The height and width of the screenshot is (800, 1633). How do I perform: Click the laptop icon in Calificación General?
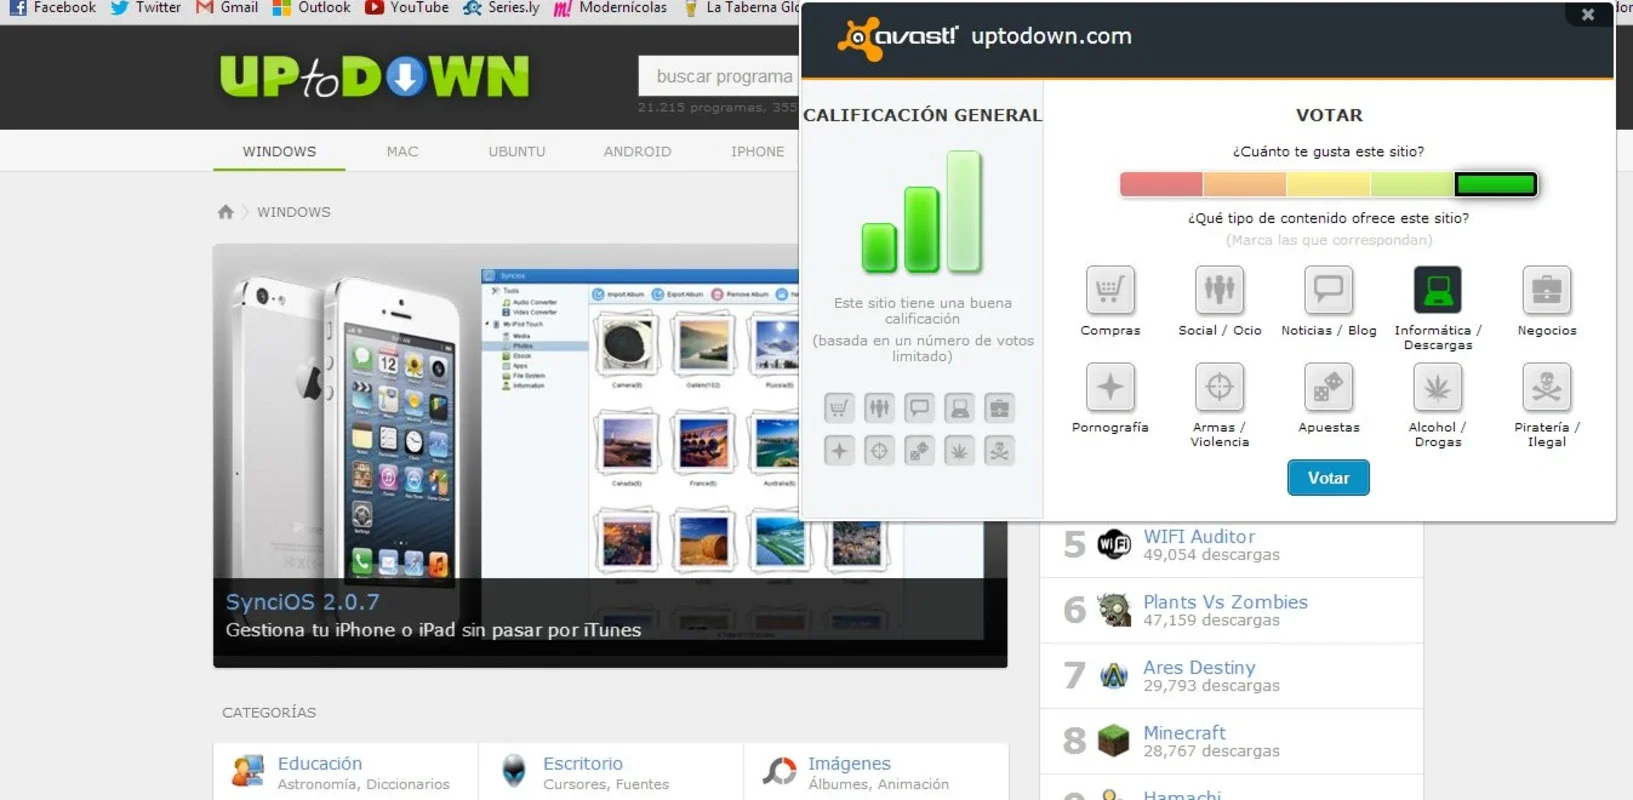pyautogui.click(x=959, y=408)
